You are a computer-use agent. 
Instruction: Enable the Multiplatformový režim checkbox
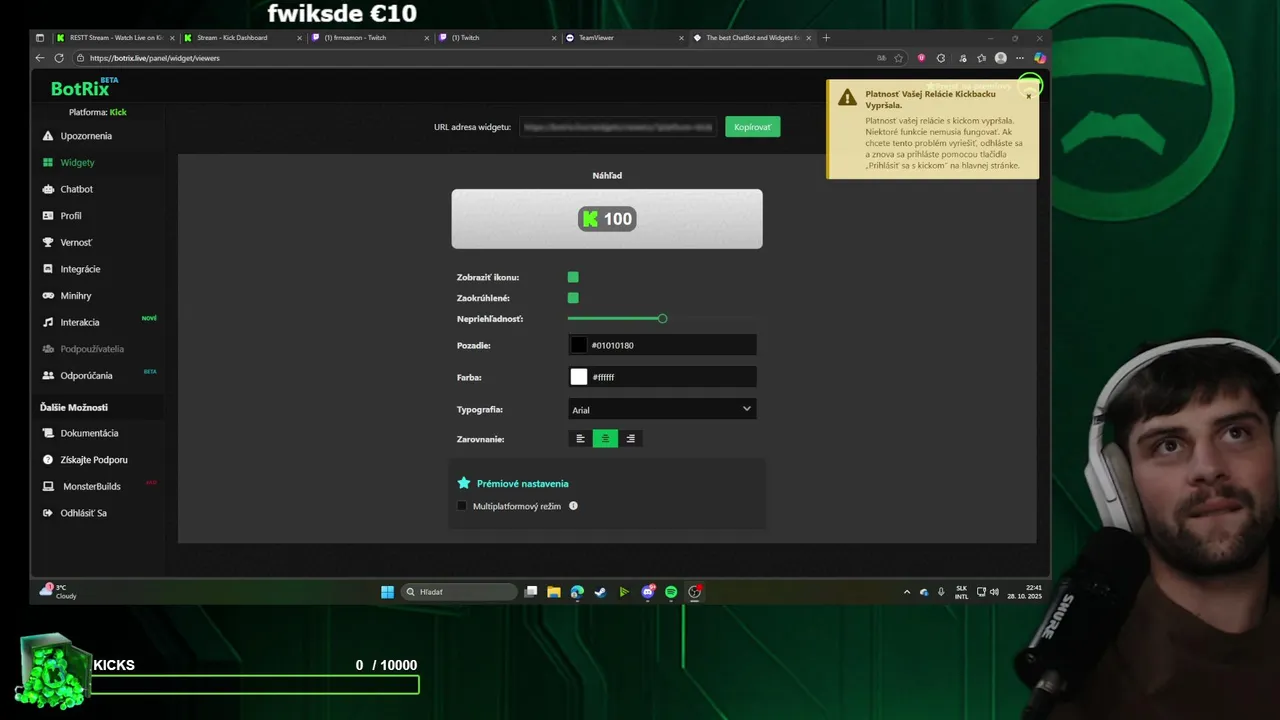tap(462, 506)
